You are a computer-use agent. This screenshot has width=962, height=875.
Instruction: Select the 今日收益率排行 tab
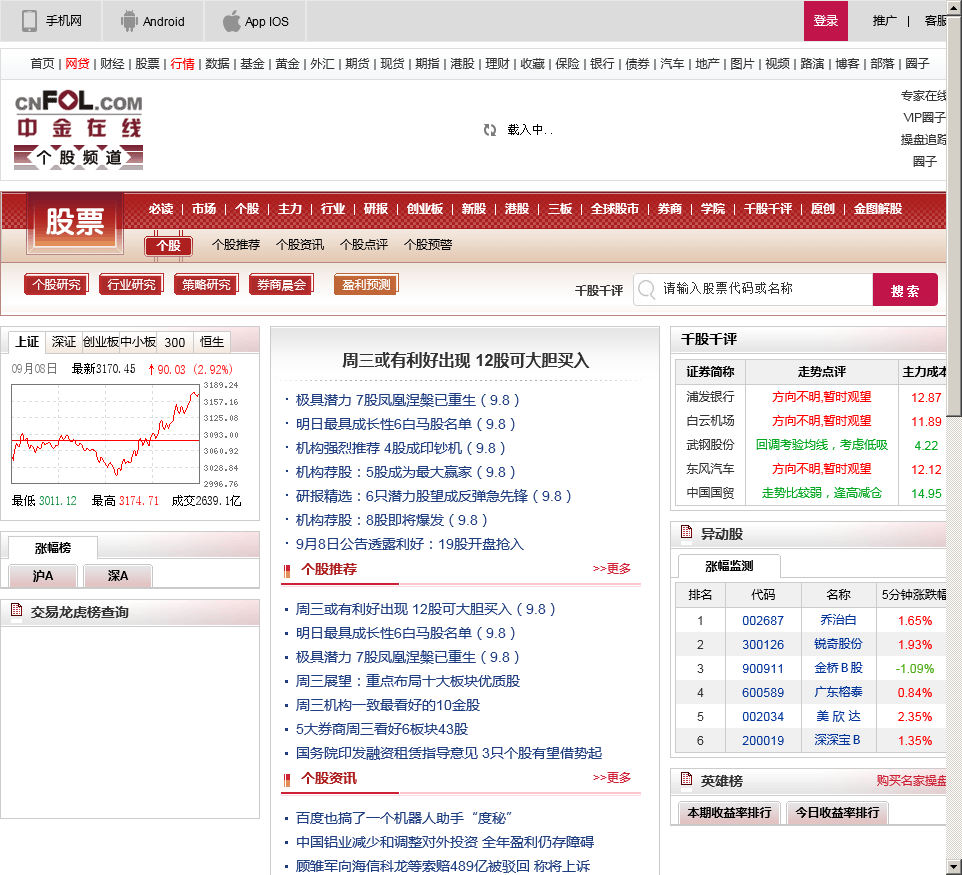(837, 812)
